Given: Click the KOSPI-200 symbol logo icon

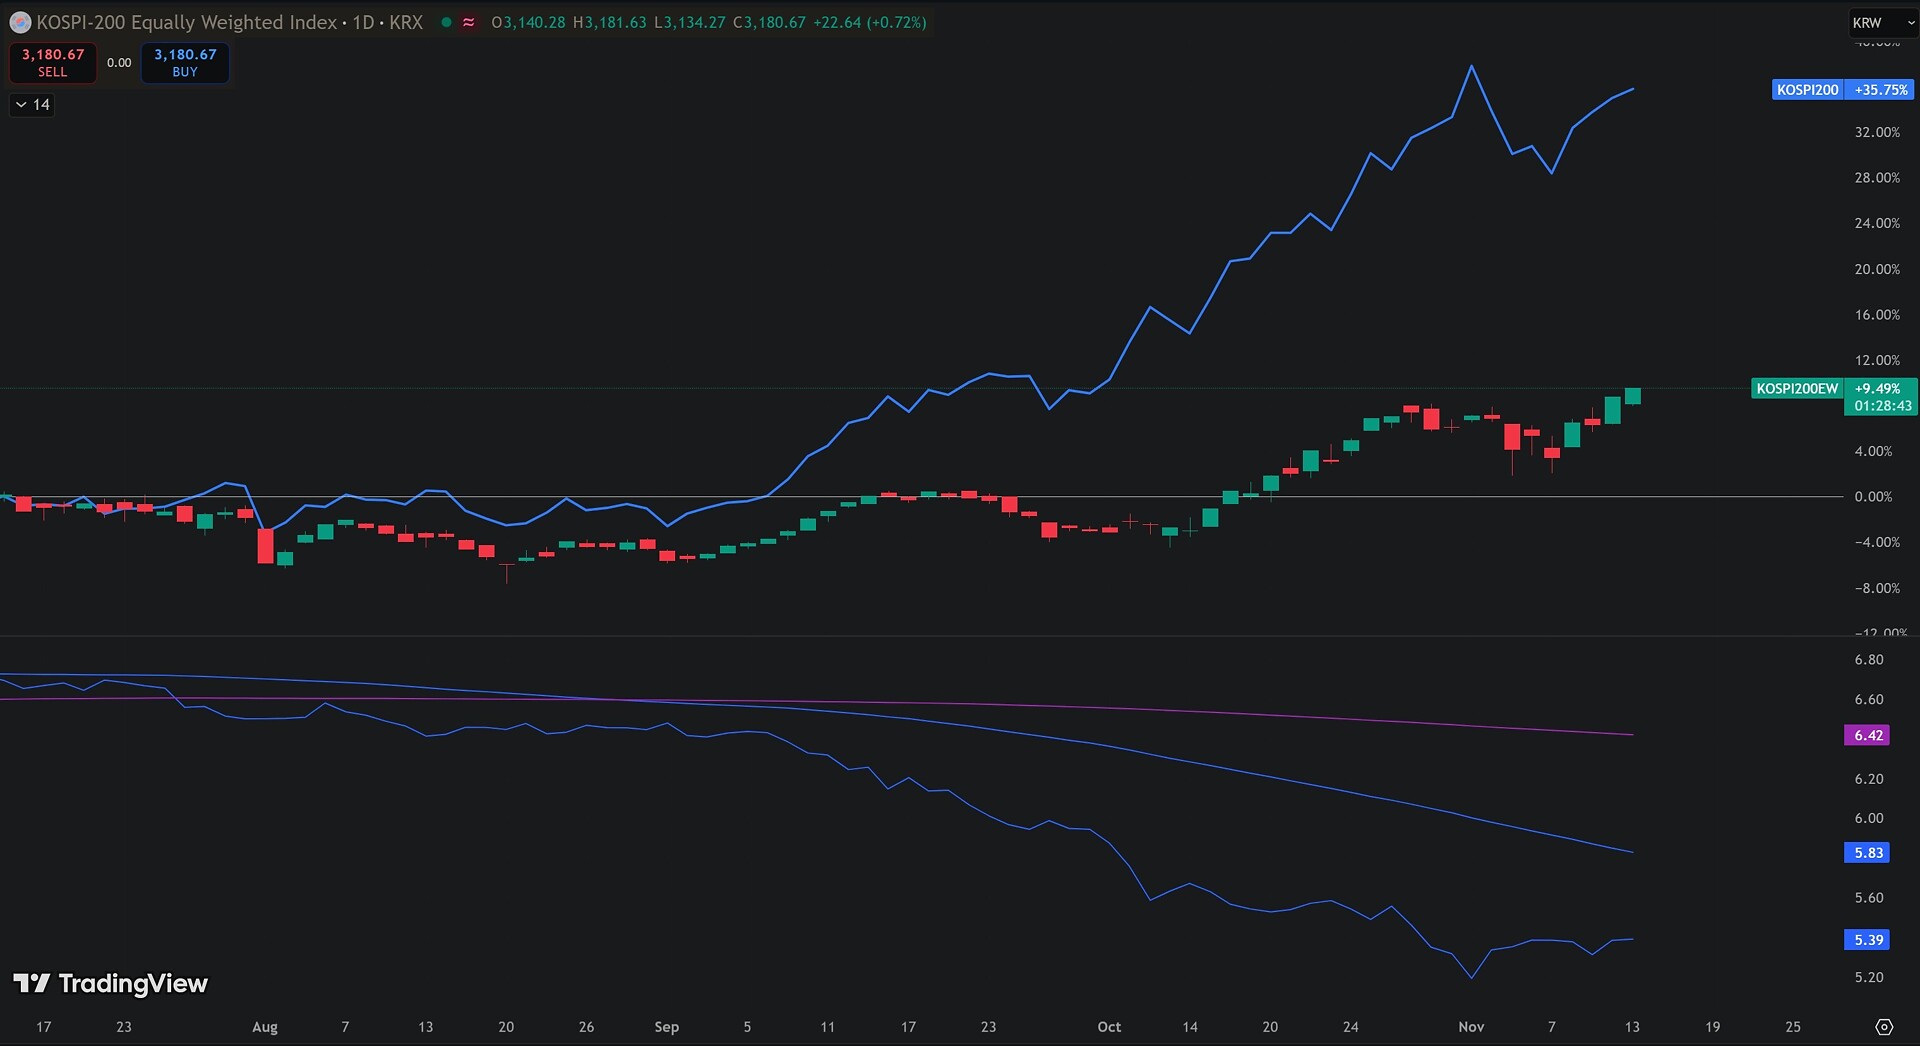Looking at the screenshot, I should [x=20, y=22].
